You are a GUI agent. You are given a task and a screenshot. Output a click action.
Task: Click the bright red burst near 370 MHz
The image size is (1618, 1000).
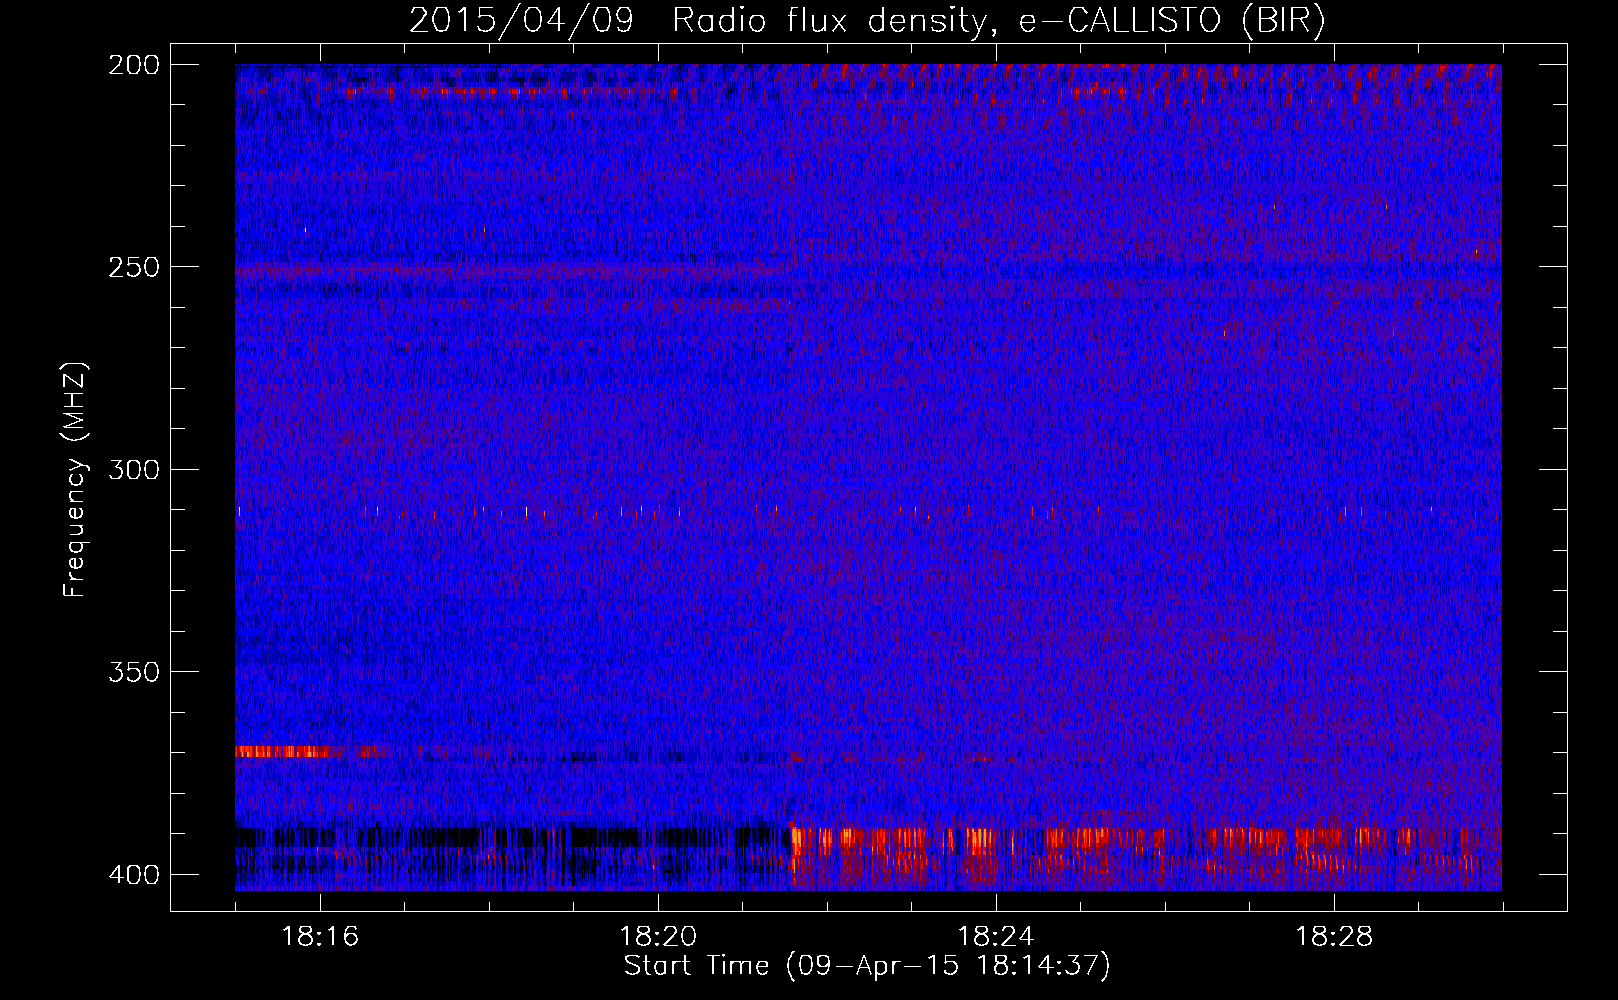tap(284, 751)
